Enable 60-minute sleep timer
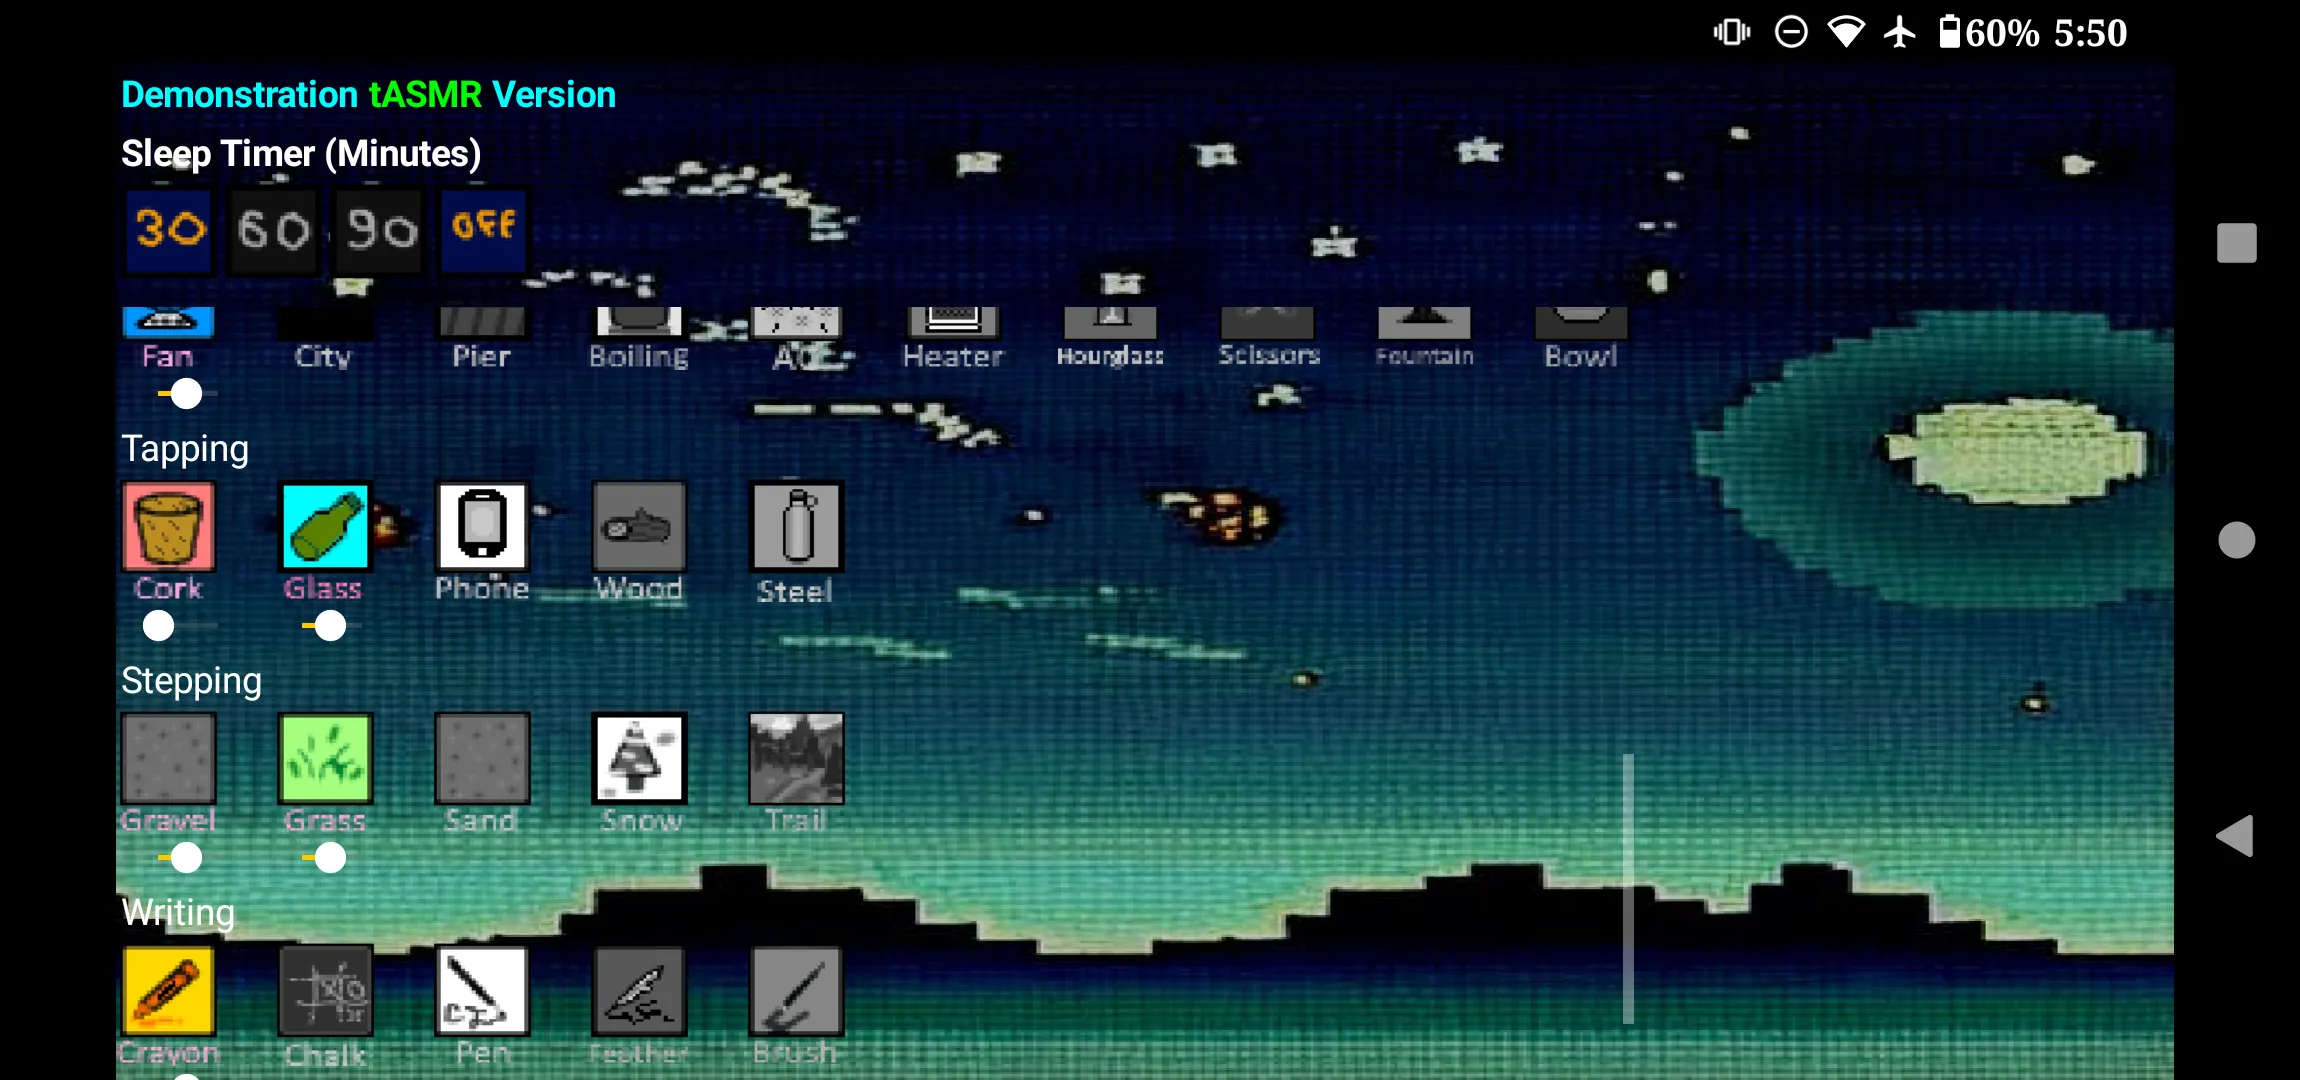 268,225
